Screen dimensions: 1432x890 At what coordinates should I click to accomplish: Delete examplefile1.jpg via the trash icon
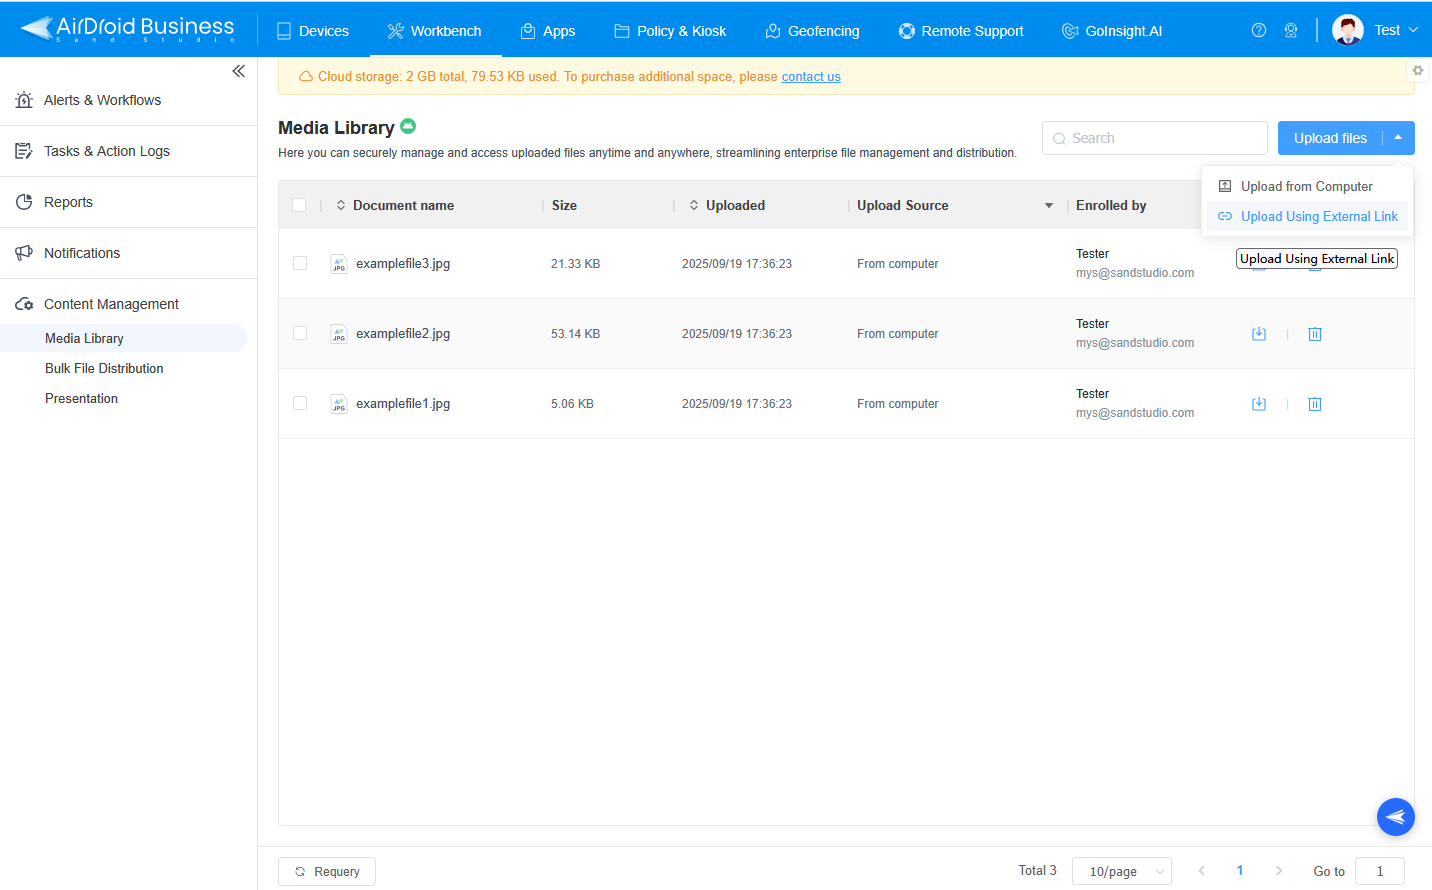[1314, 403]
